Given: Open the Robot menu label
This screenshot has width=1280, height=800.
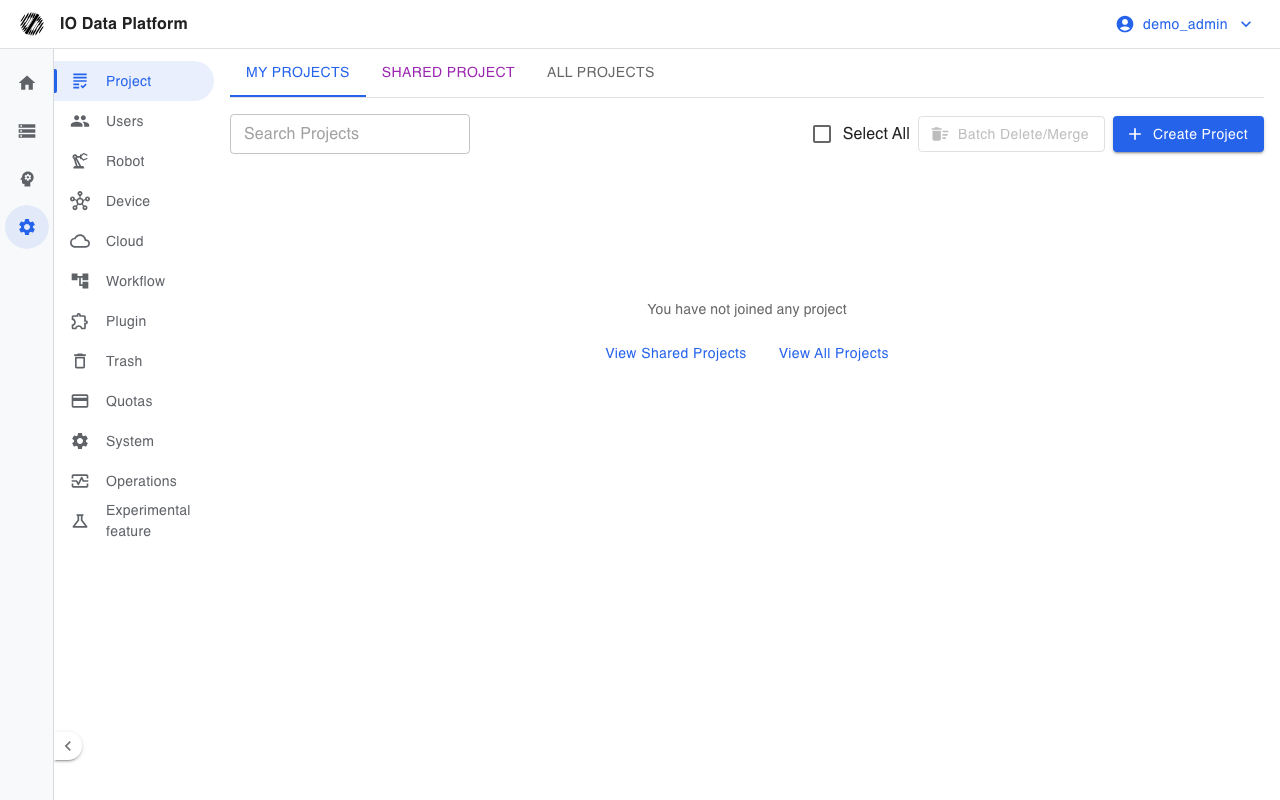Looking at the screenshot, I should [x=125, y=161].
